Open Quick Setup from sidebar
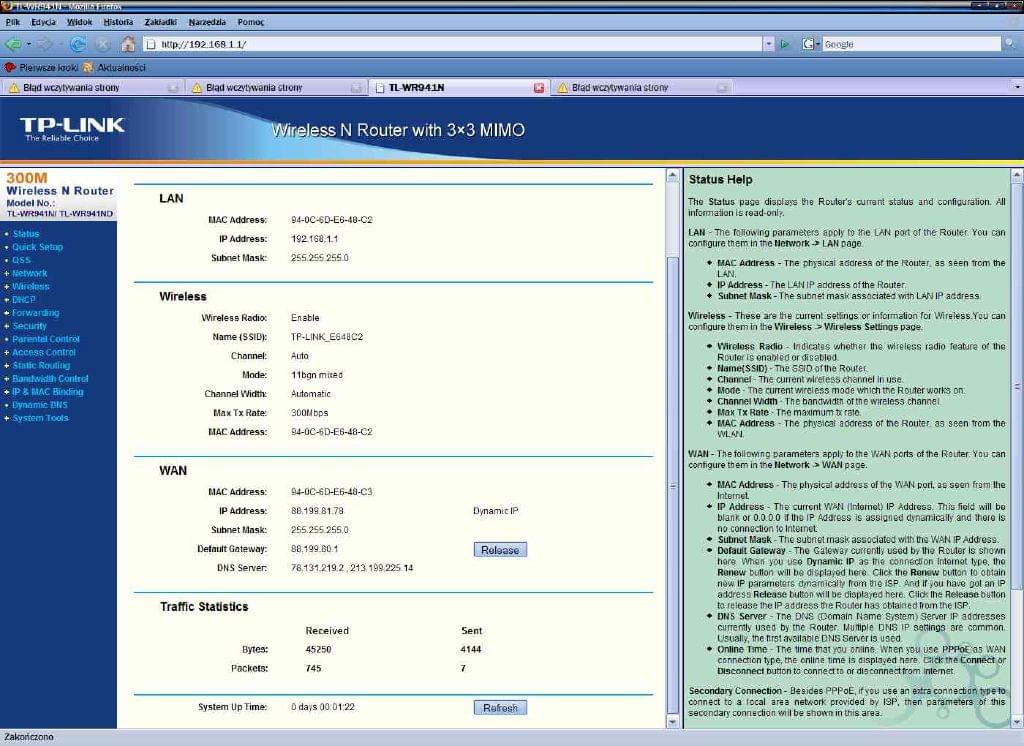1024x746 pixels. [38, 247]
